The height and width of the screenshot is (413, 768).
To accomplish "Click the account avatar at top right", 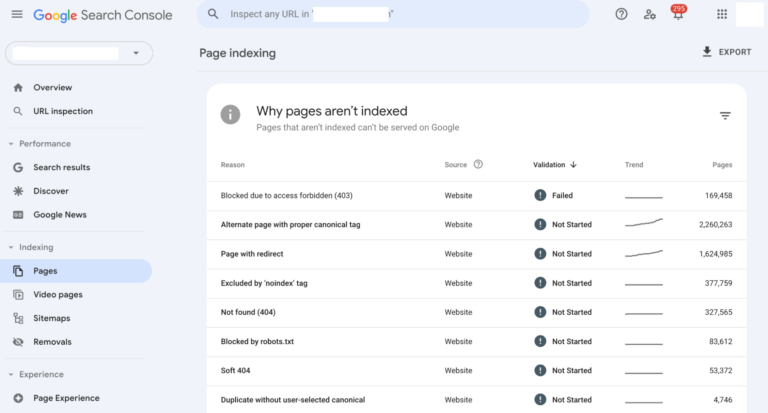I will click(x=749, y=14).
